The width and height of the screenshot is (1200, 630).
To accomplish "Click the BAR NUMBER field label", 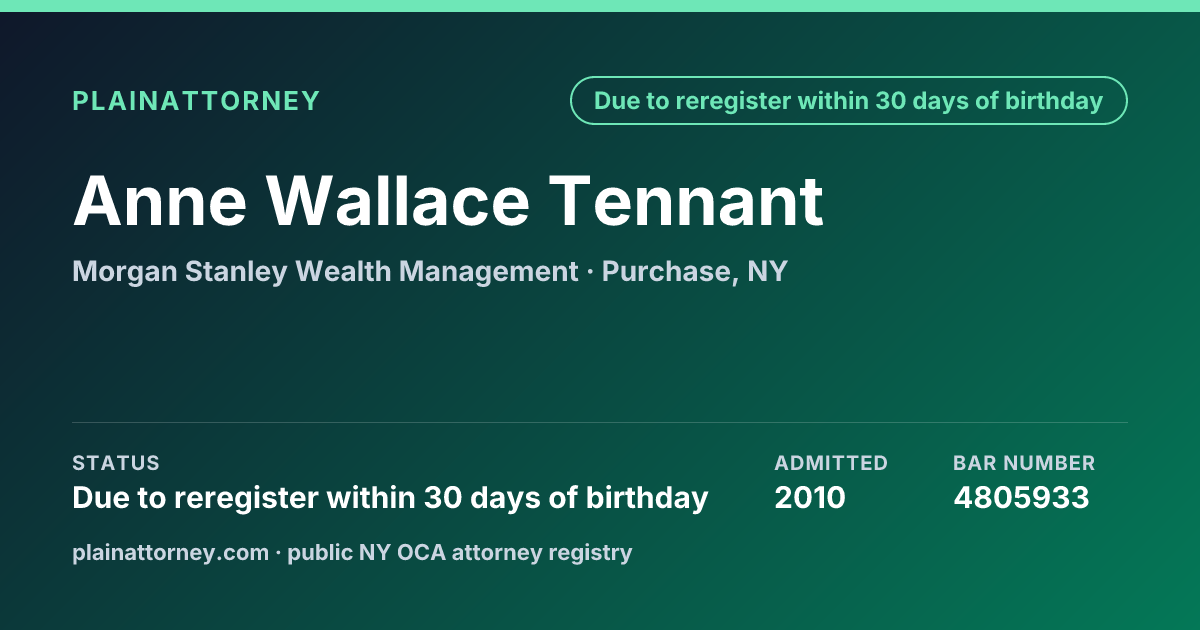I will tap(1024, 463).
